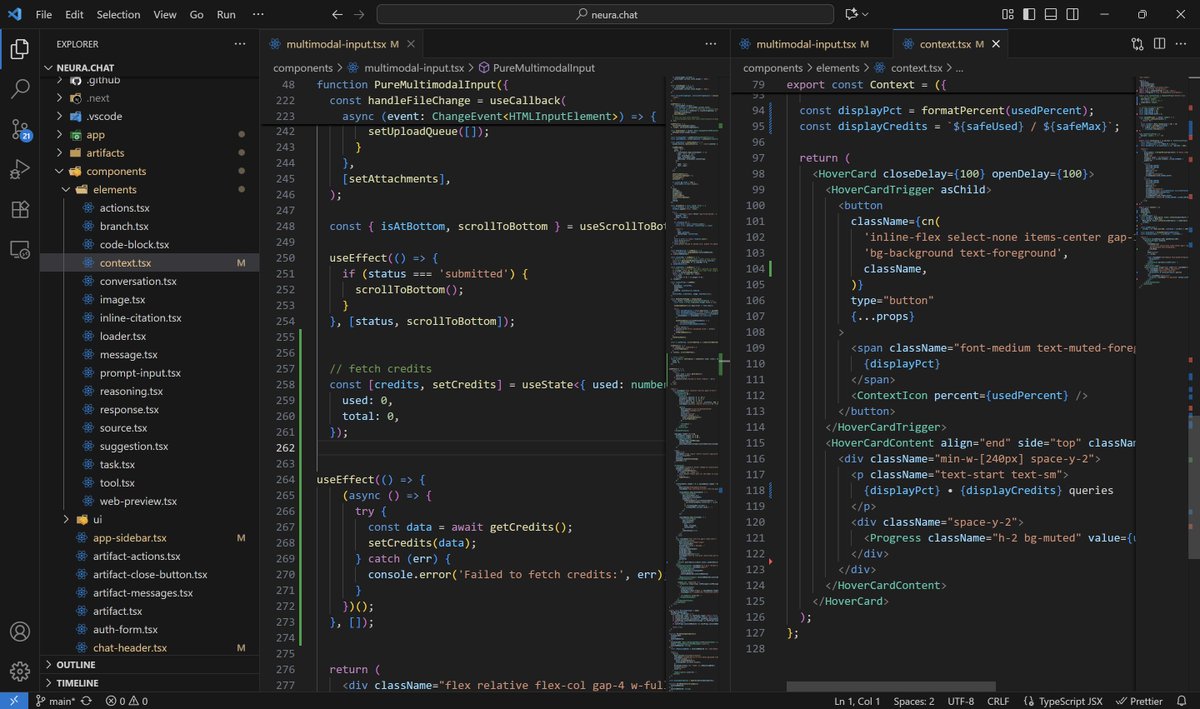Open Source Control view with 21 badge
The height and width of the screenshot is (709, 1200).
20,129
